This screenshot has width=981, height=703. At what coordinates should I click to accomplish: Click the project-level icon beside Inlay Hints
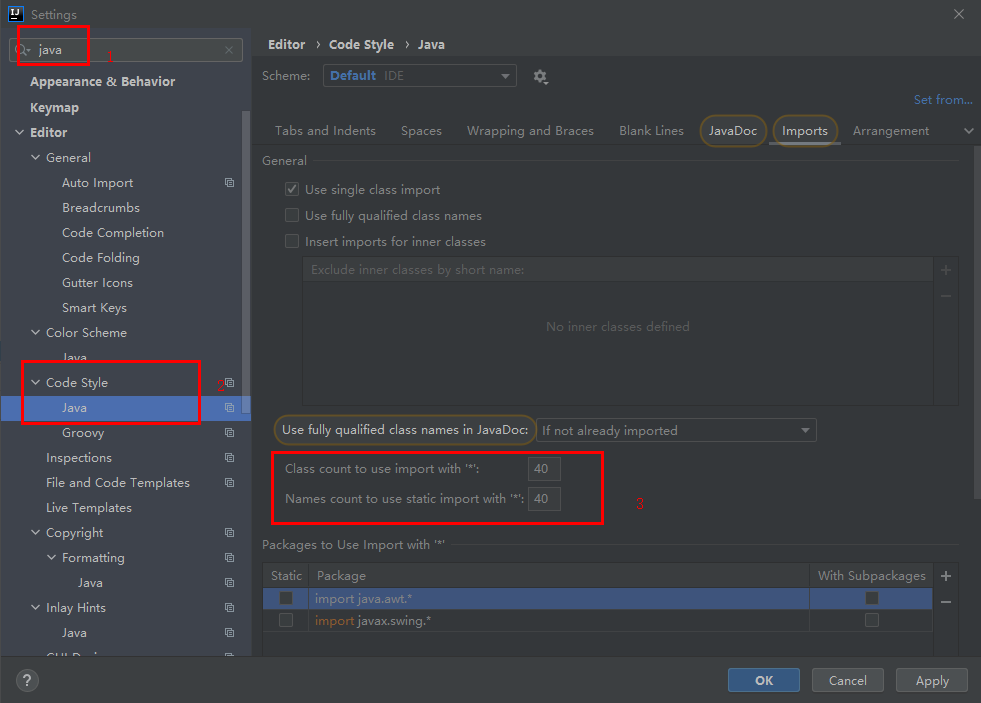pyautogui.click(x=230, y=607)
